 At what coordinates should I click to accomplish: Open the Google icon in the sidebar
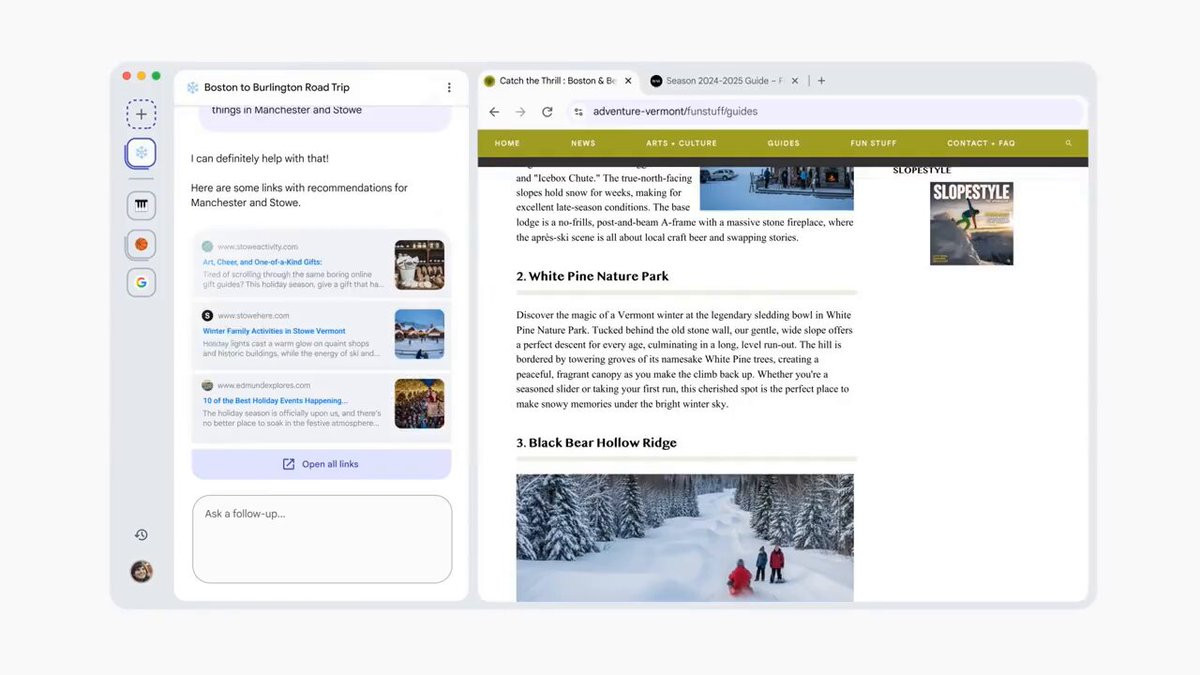[x=141, y=283]
